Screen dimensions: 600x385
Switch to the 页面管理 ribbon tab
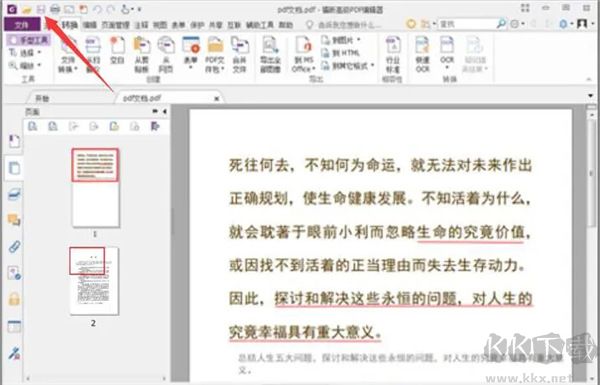[115, 25]
